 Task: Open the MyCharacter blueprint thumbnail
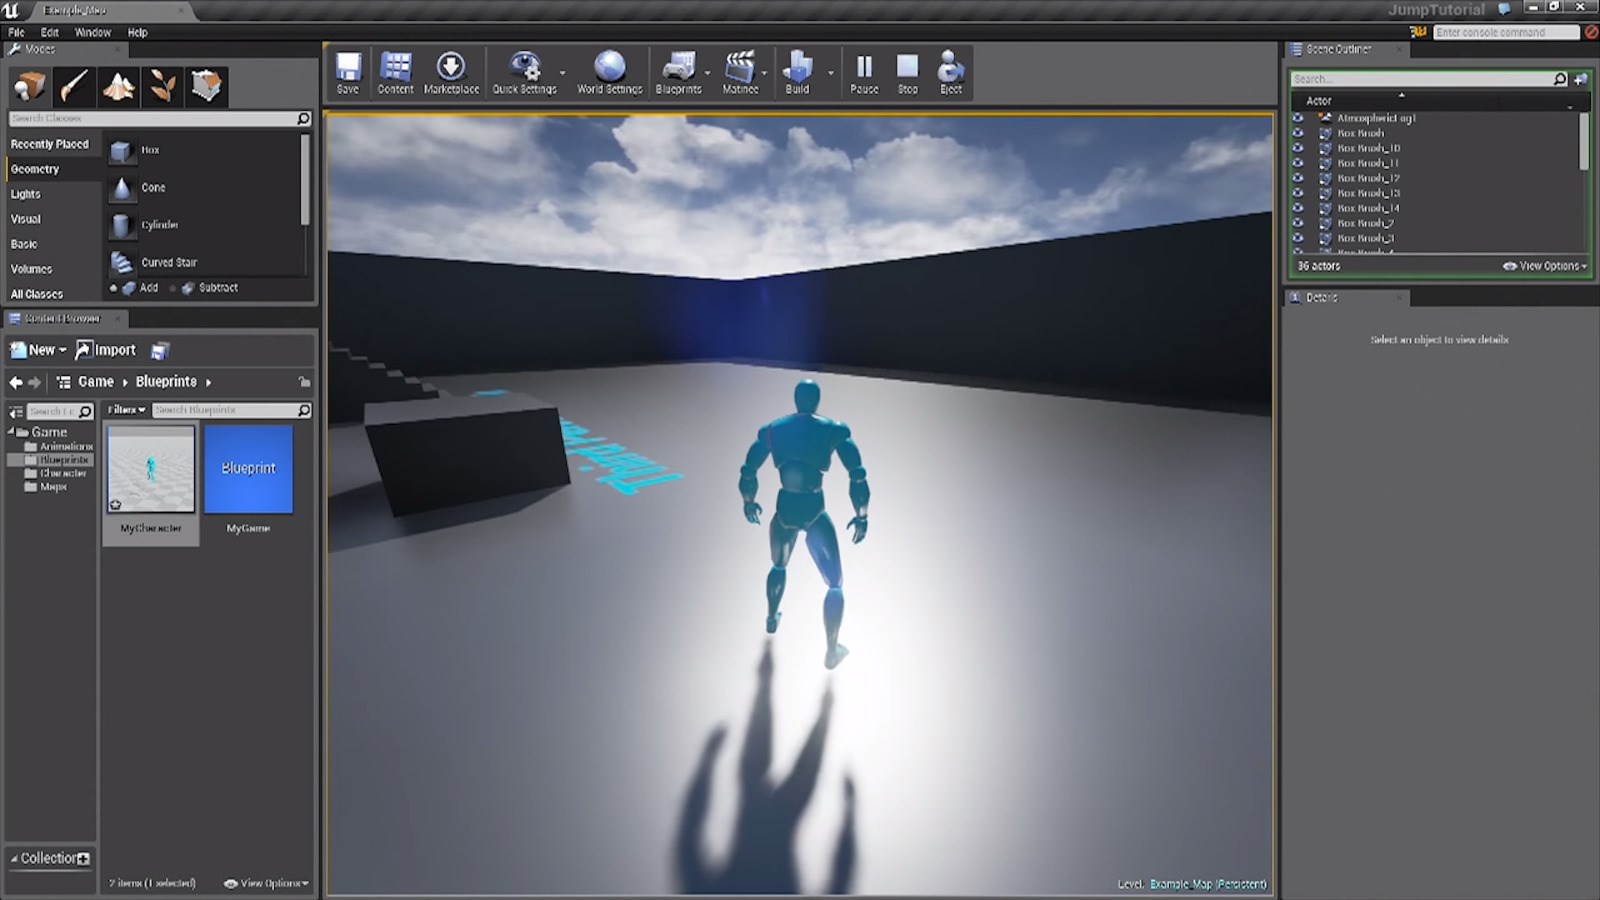pos(151,470)
